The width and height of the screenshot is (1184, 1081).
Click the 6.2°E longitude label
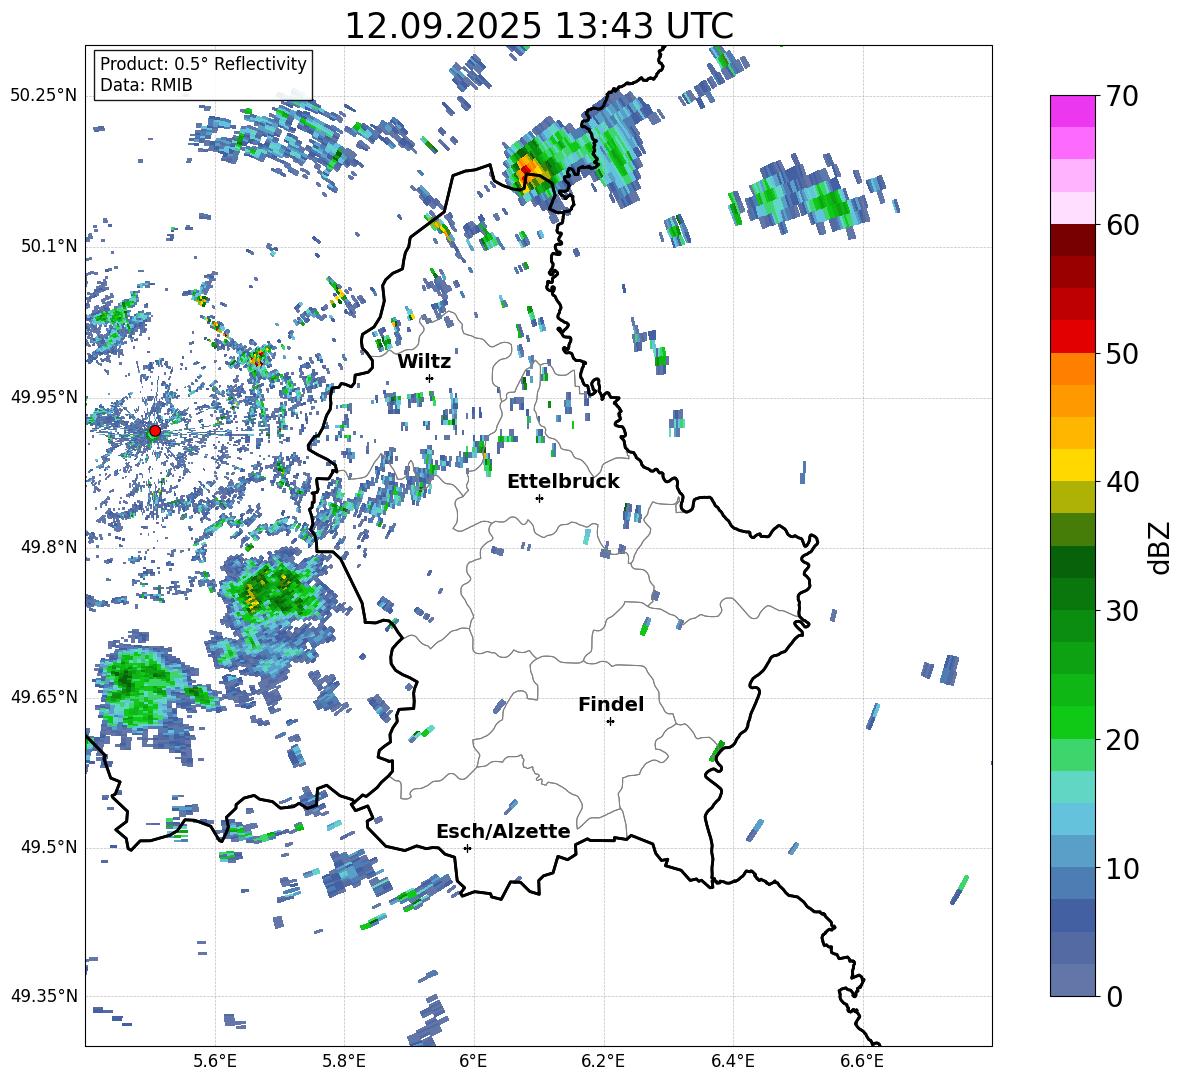(x=603, y=1061)
